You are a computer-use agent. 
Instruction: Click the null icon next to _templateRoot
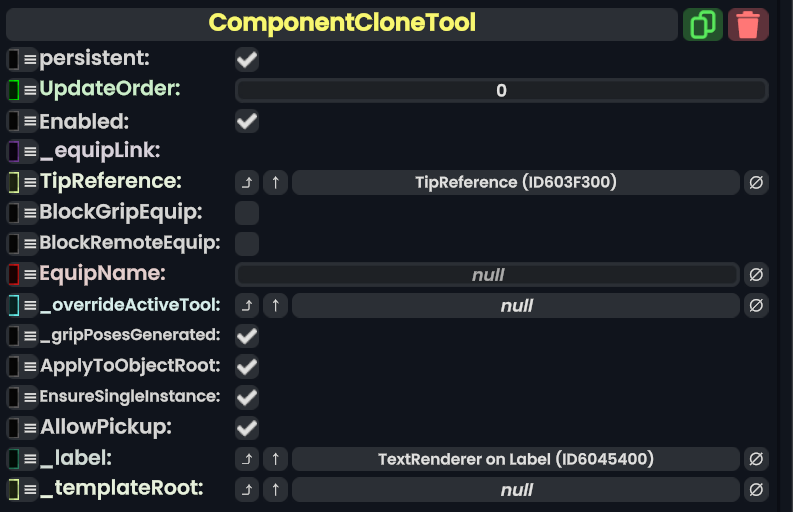tap(757, 490)
